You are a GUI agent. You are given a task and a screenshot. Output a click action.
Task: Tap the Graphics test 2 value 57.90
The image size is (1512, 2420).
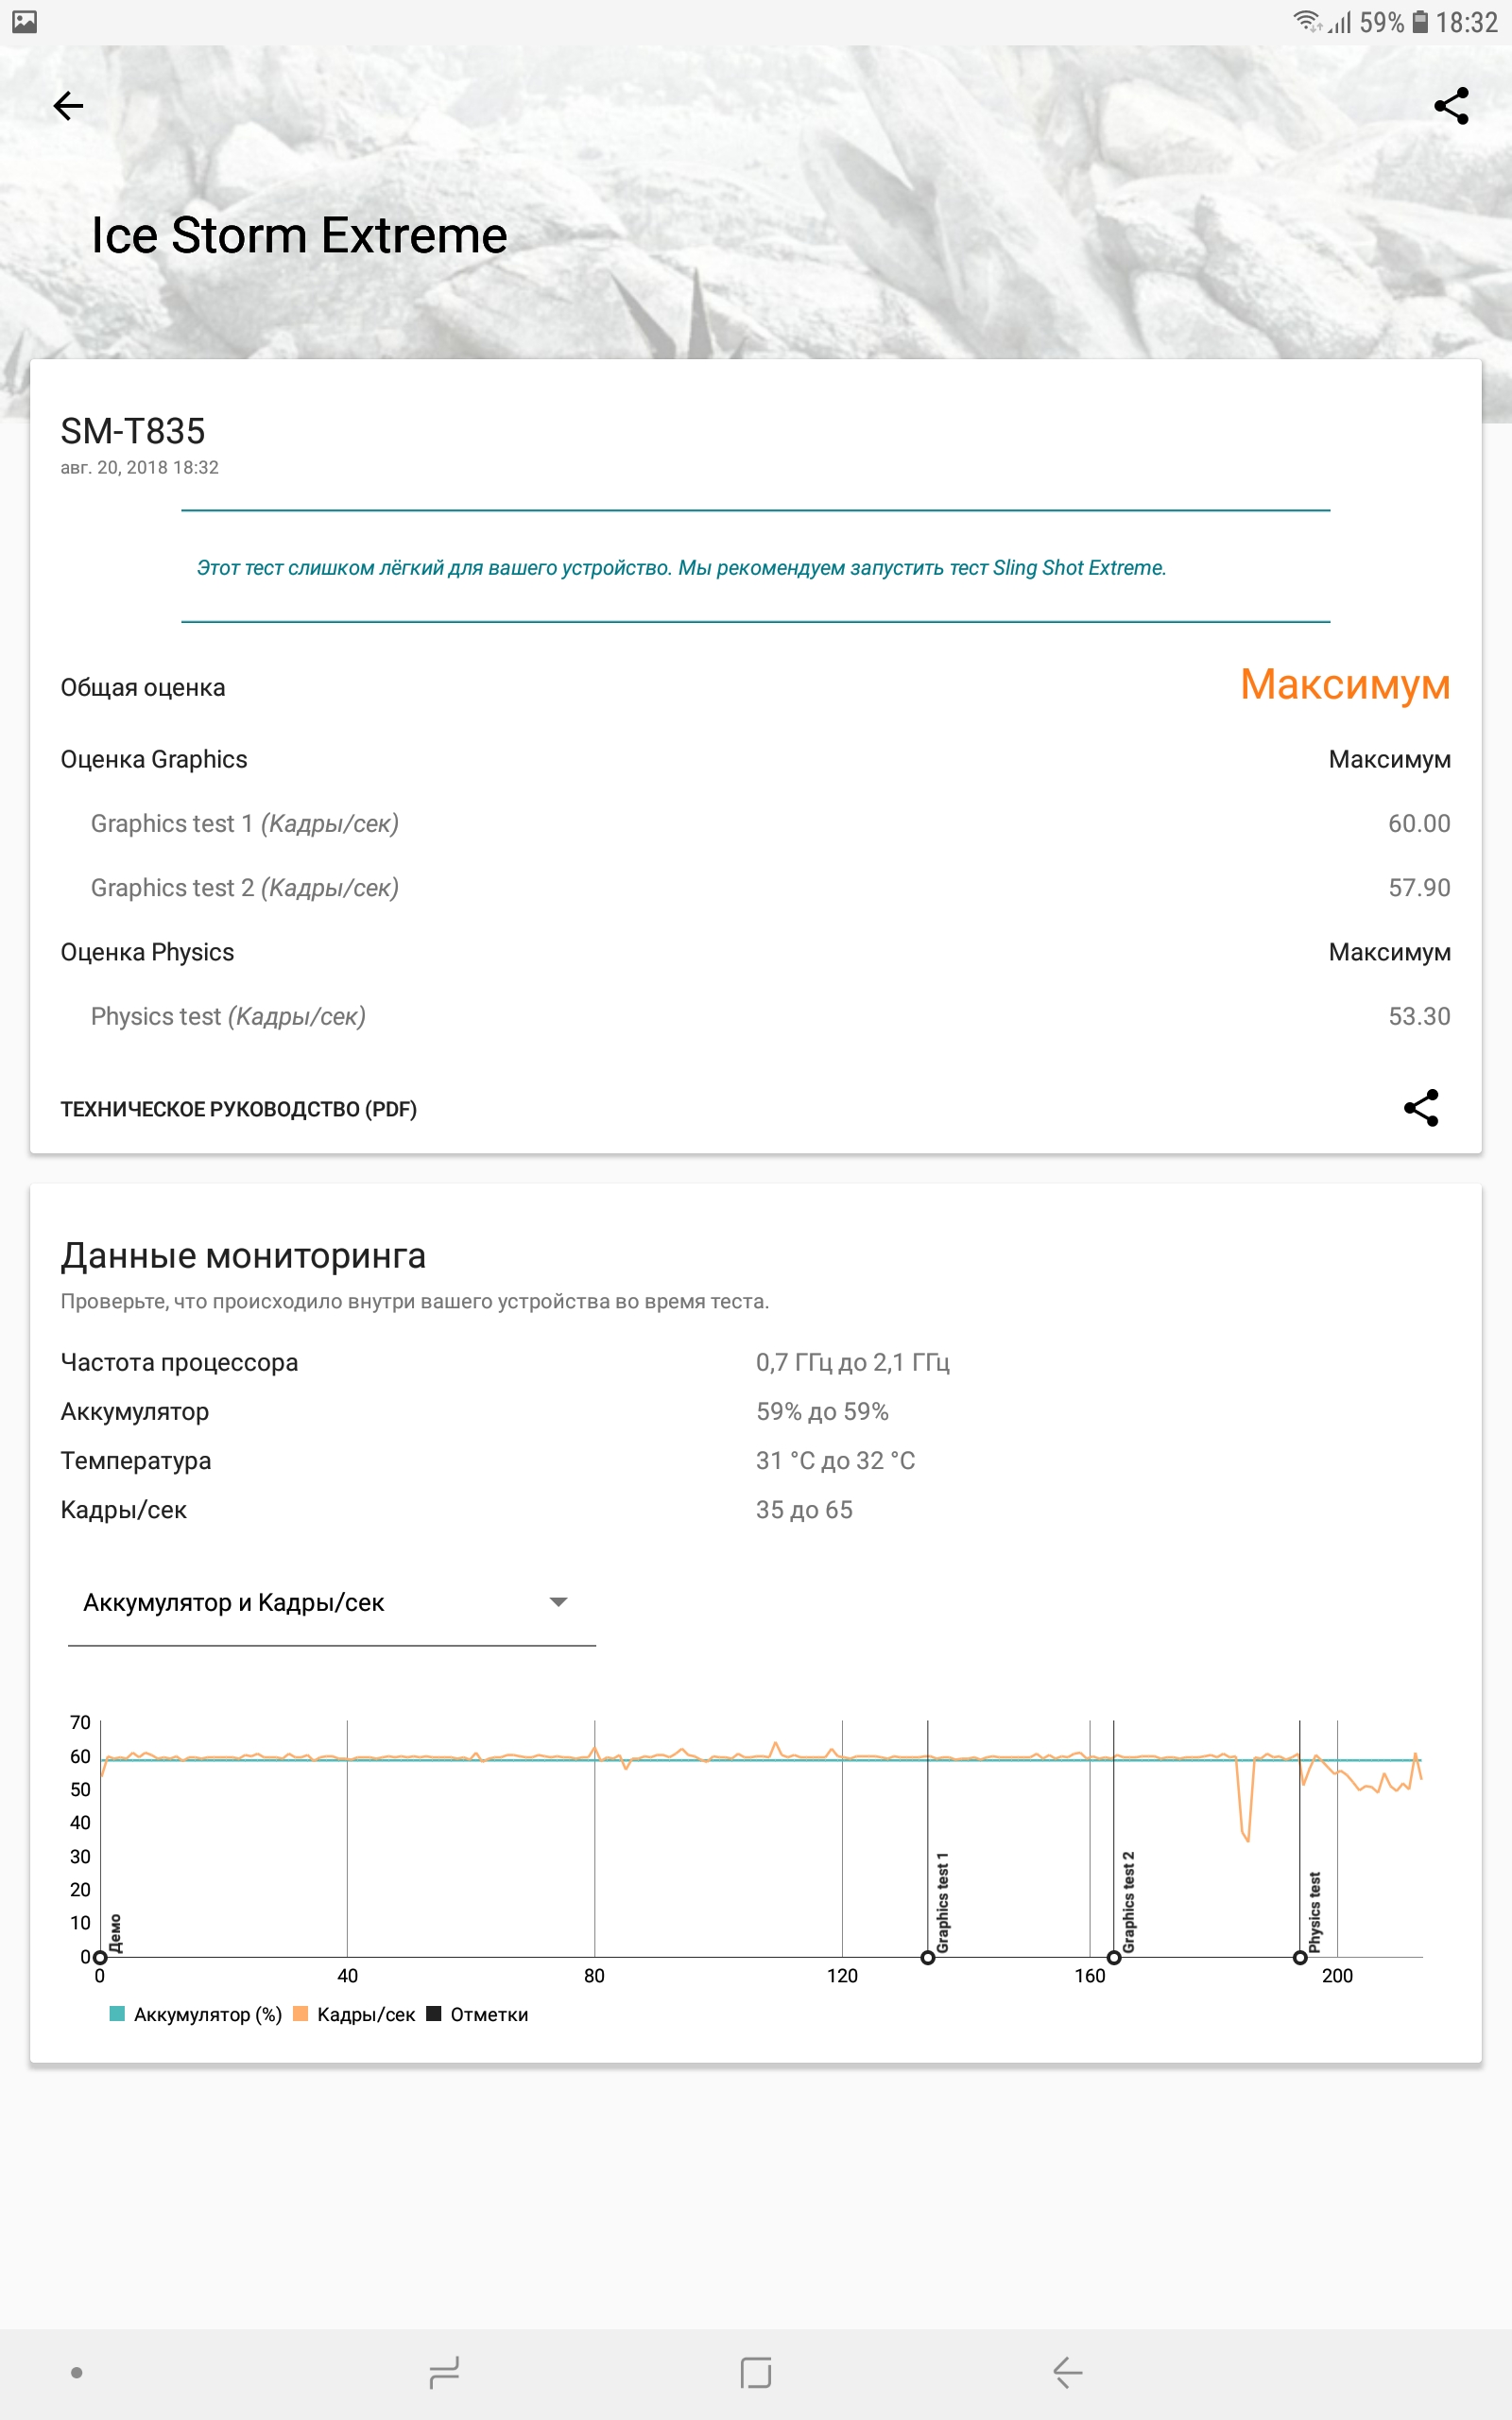pos(1419,887)
